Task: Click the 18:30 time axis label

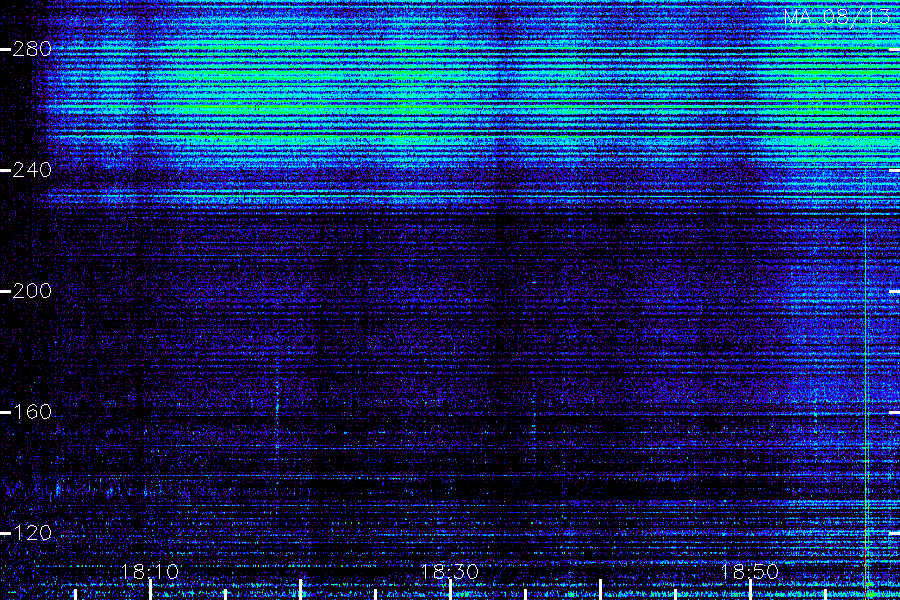Action: click(x=449, y=571)
